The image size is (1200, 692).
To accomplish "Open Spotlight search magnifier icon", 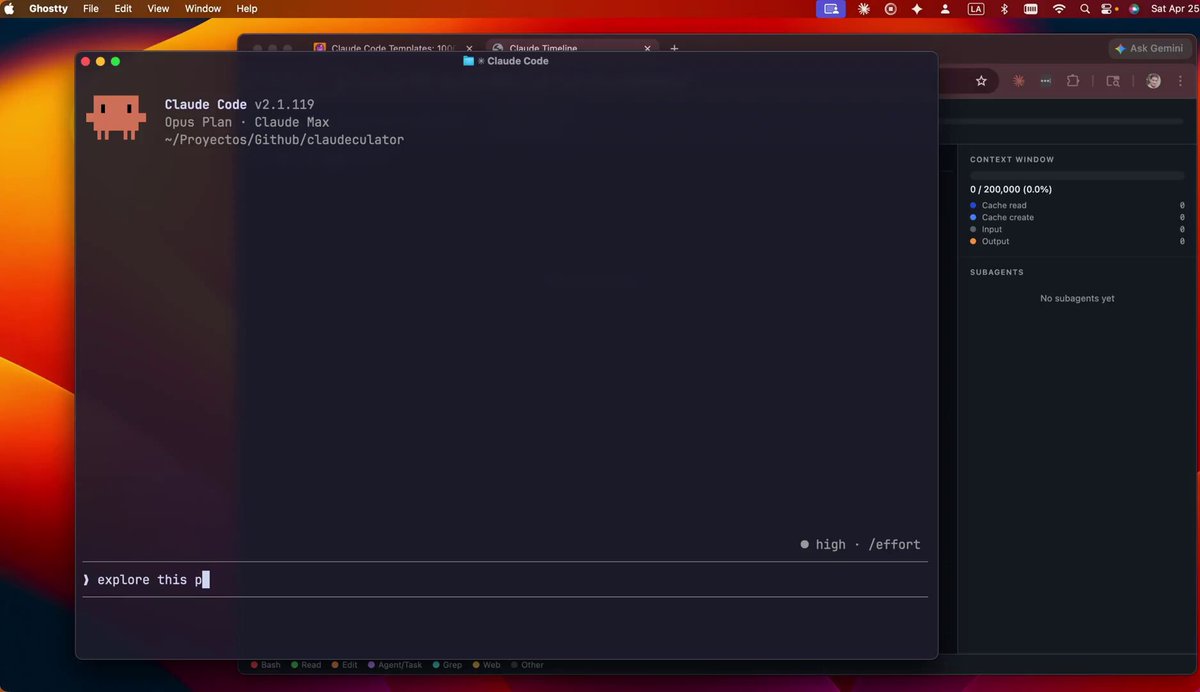I will (1085, 8).
